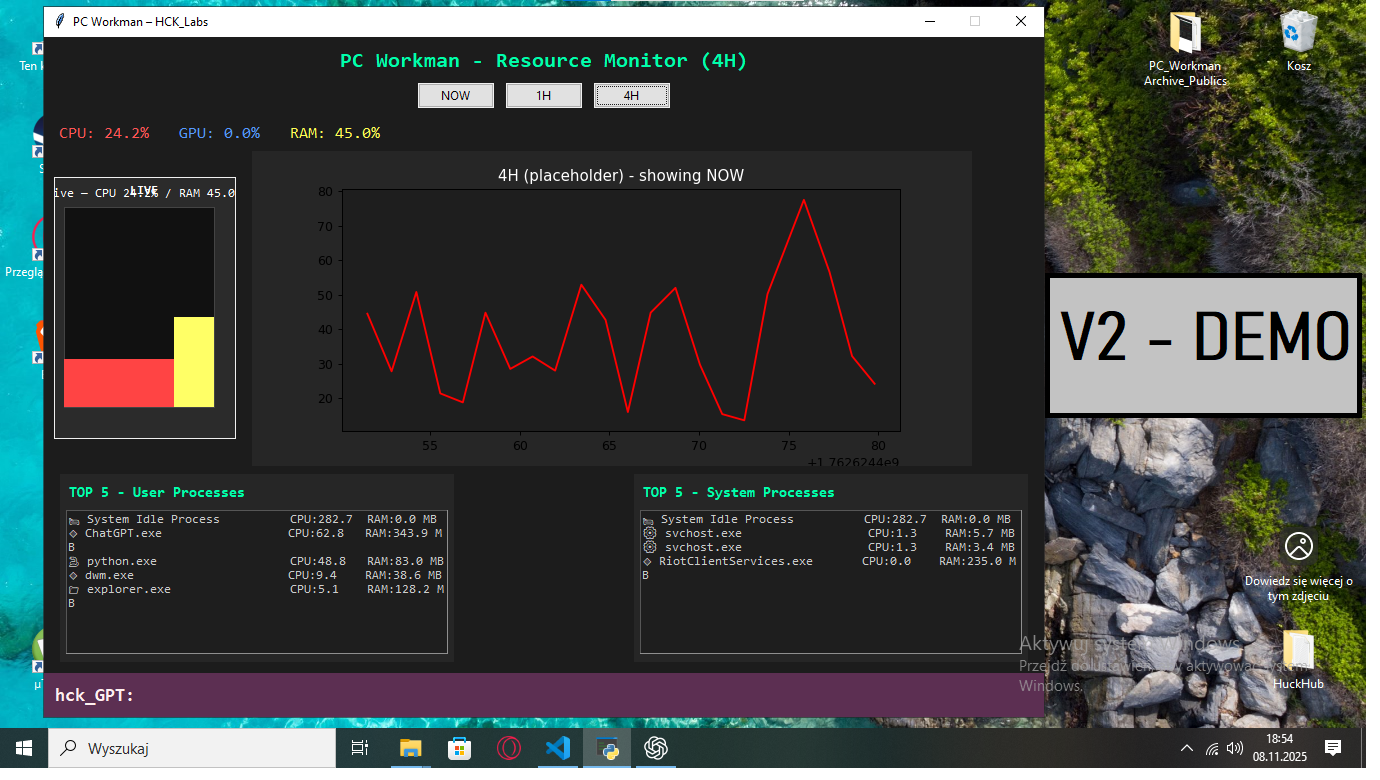Click the python.exe snake icon
The width and height of the screenshot is (1380, 780).
click(73, 561)
